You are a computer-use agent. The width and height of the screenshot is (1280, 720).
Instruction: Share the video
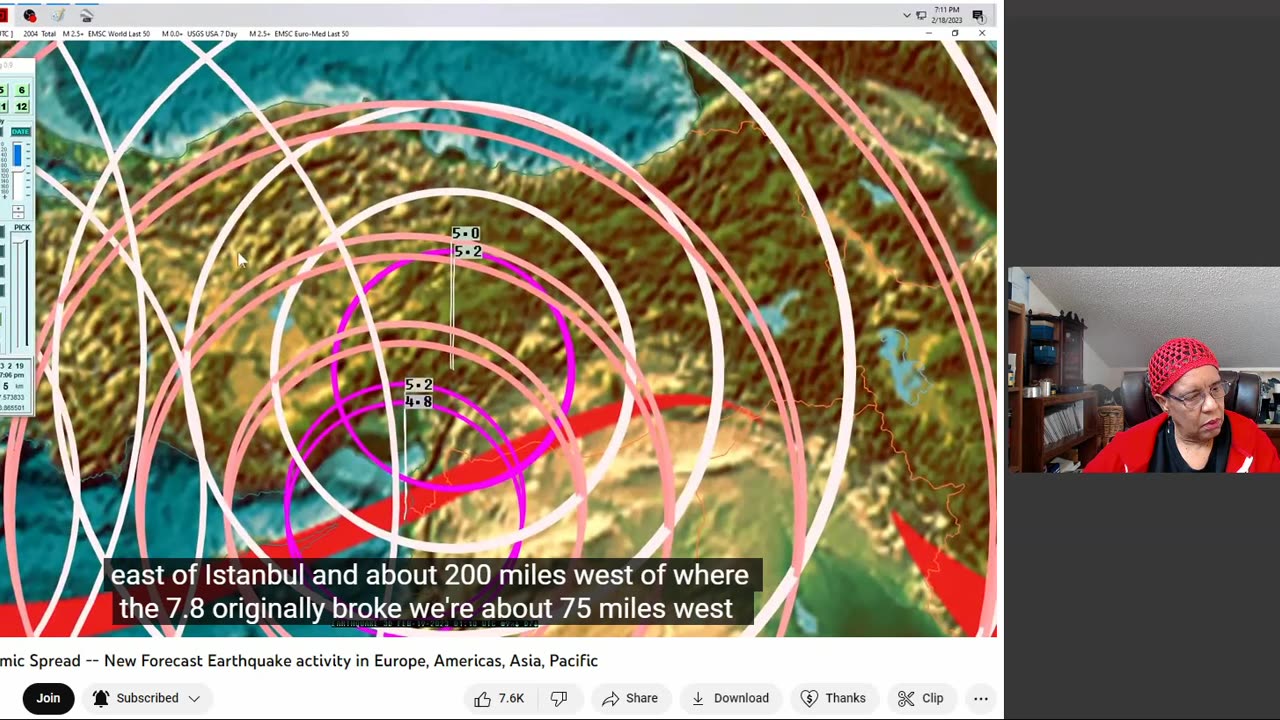pos(629,698)
